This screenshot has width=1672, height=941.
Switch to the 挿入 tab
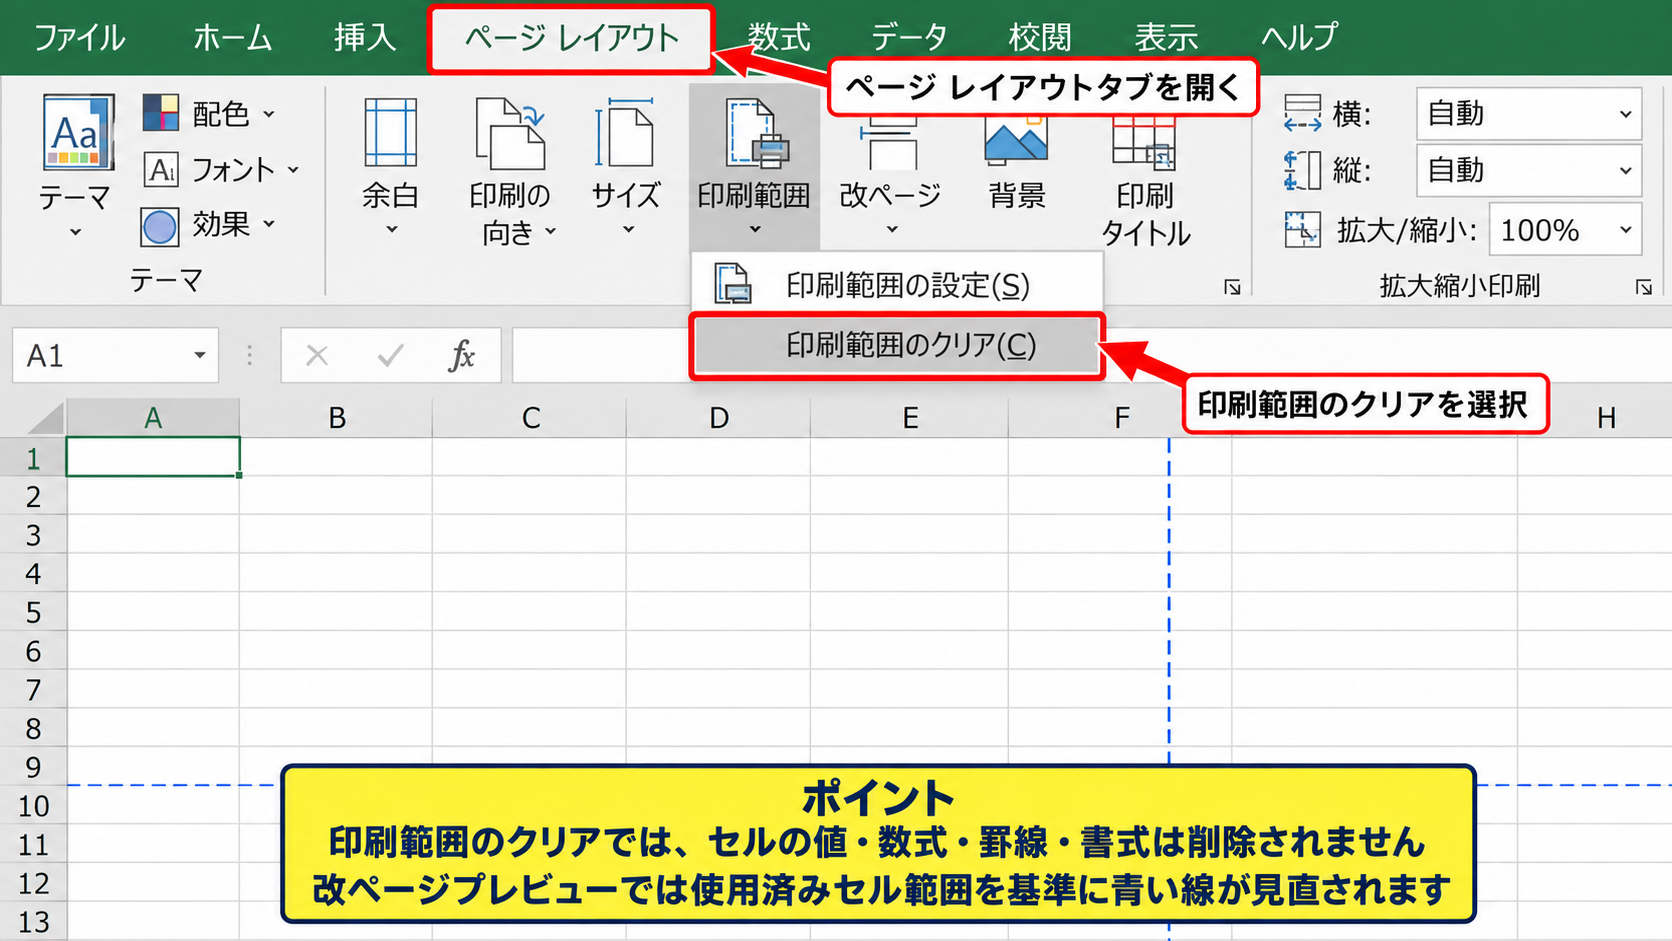click(x=365, y=38)
